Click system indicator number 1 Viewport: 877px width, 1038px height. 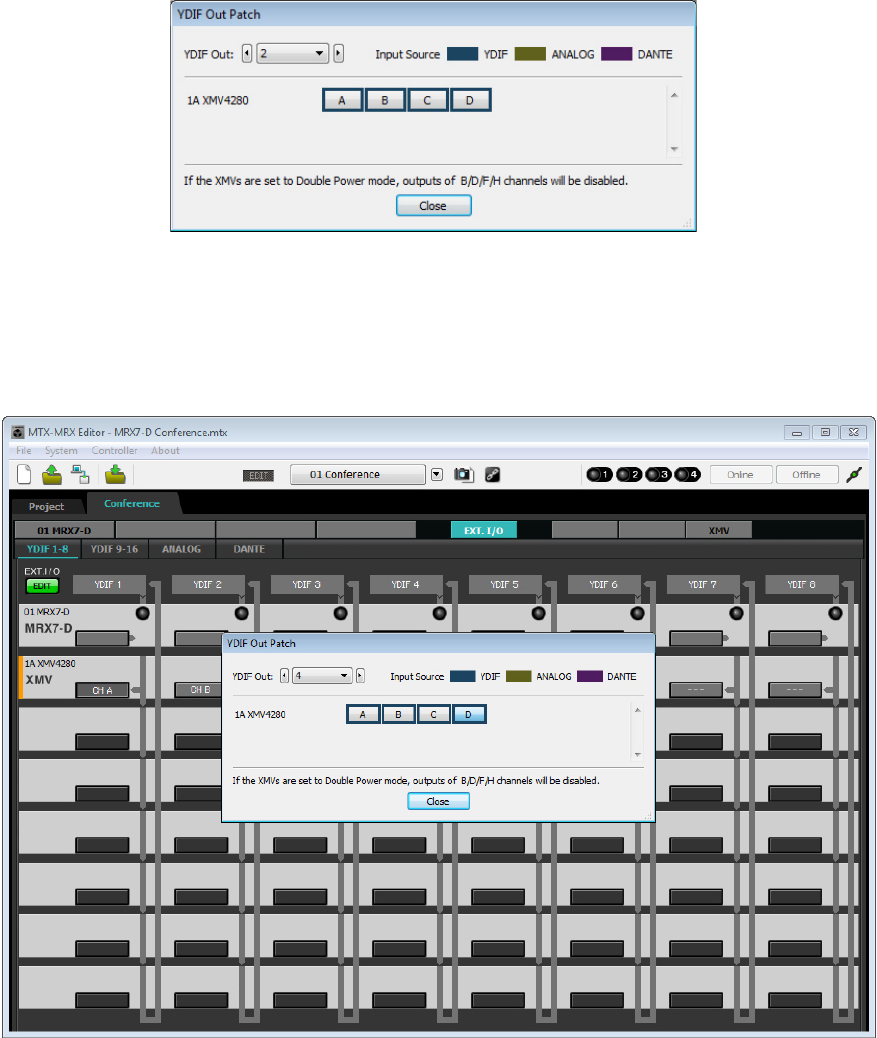(600, 474)
